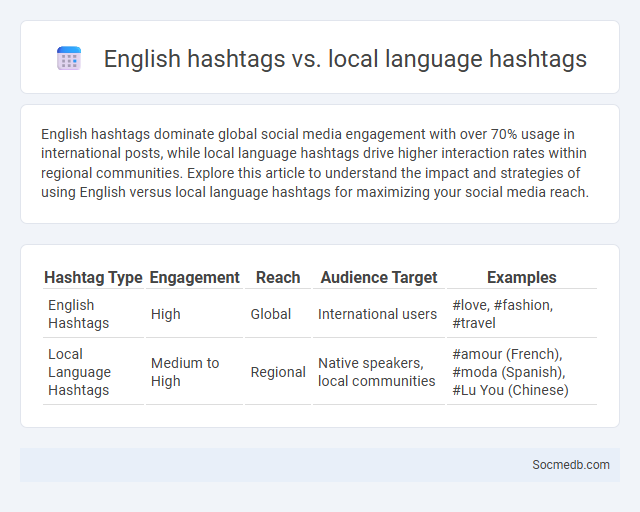Click the 'High' engagement cell
Viewport: 640px width, 512px height.
click(x=165, y=314)
